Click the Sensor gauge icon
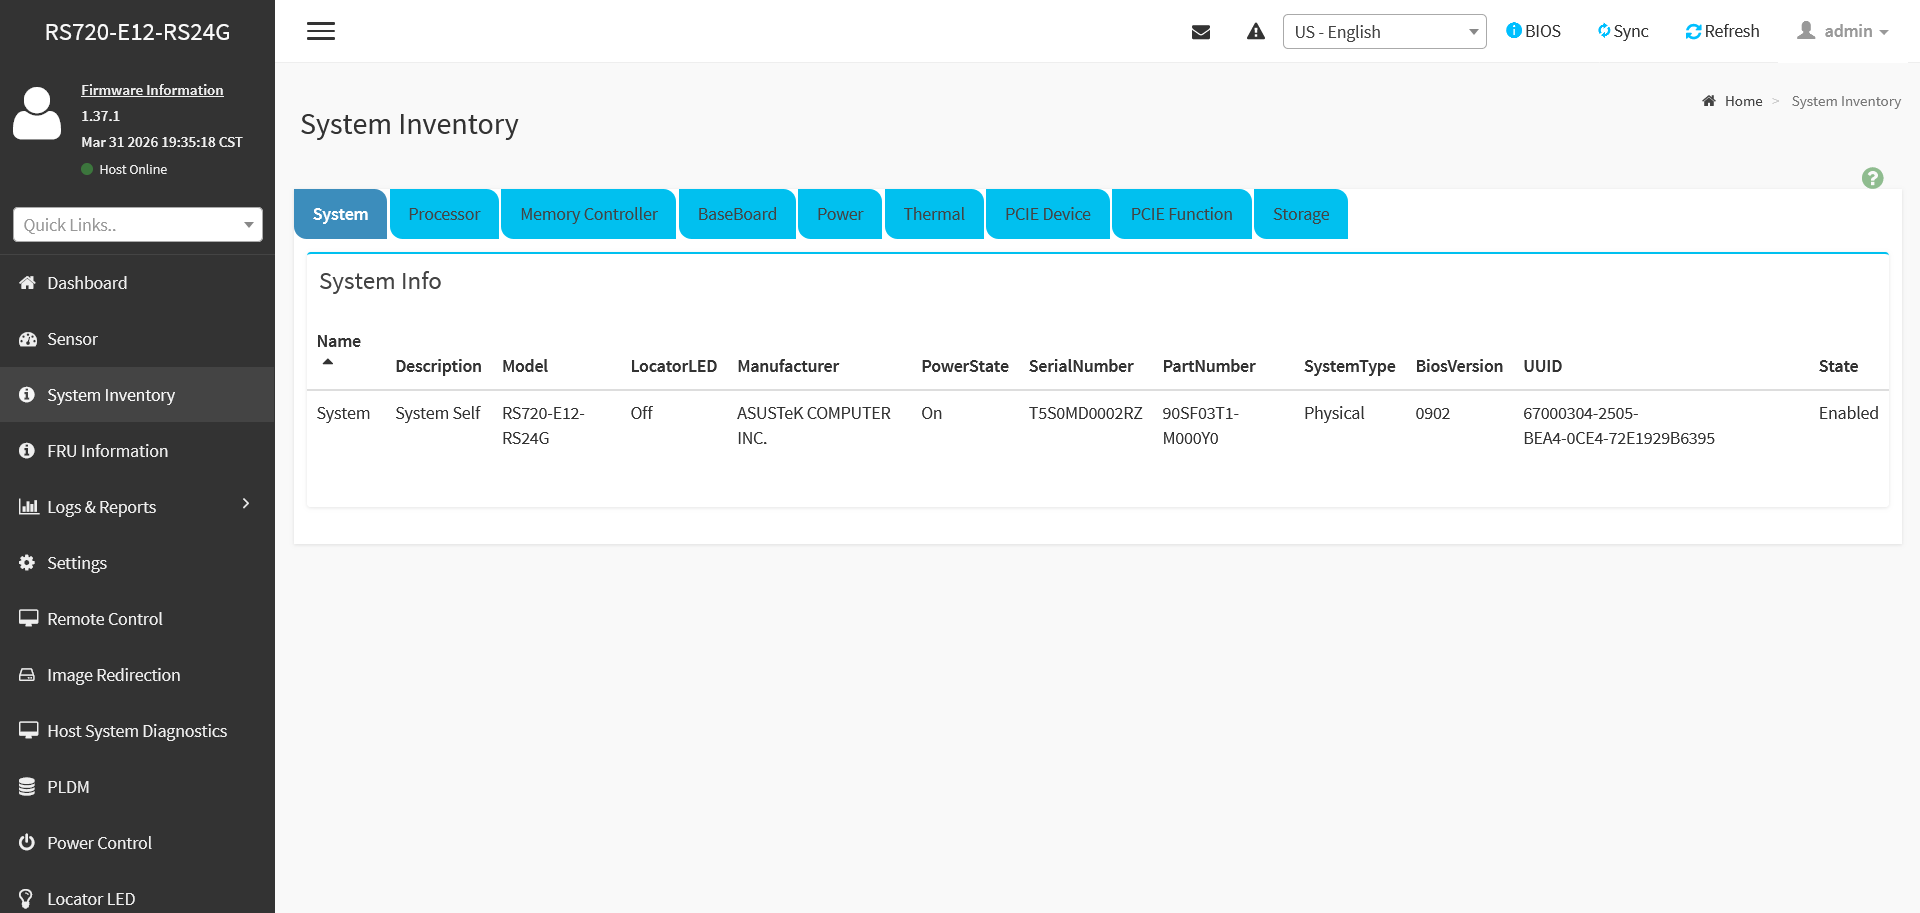This screenshot has height=913, width=1920. pyautogui.click(x=27, y=339)
